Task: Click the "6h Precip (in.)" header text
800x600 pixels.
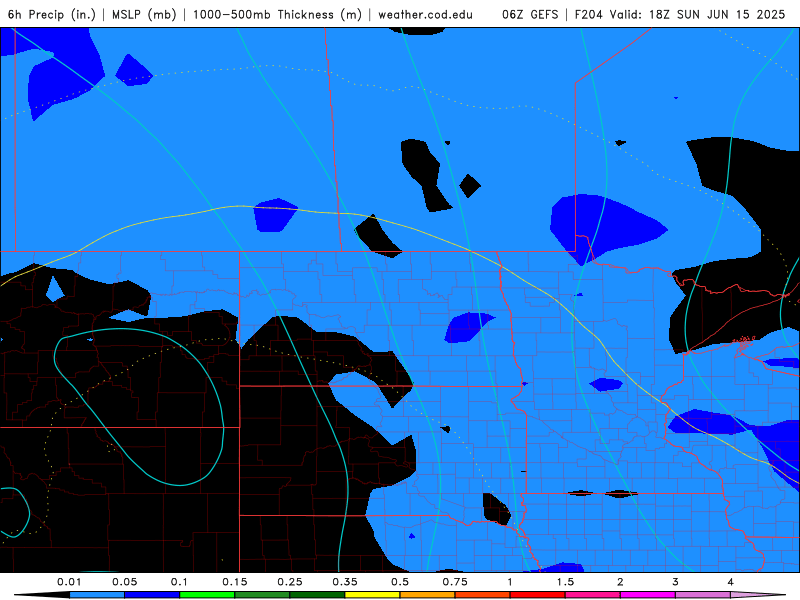Action: [x=52, y=14]
